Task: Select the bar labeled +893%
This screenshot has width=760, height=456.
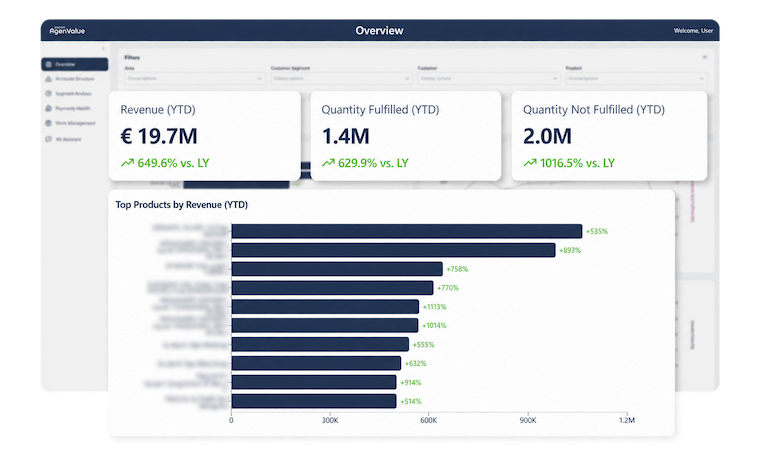Action: pos(394,250)
